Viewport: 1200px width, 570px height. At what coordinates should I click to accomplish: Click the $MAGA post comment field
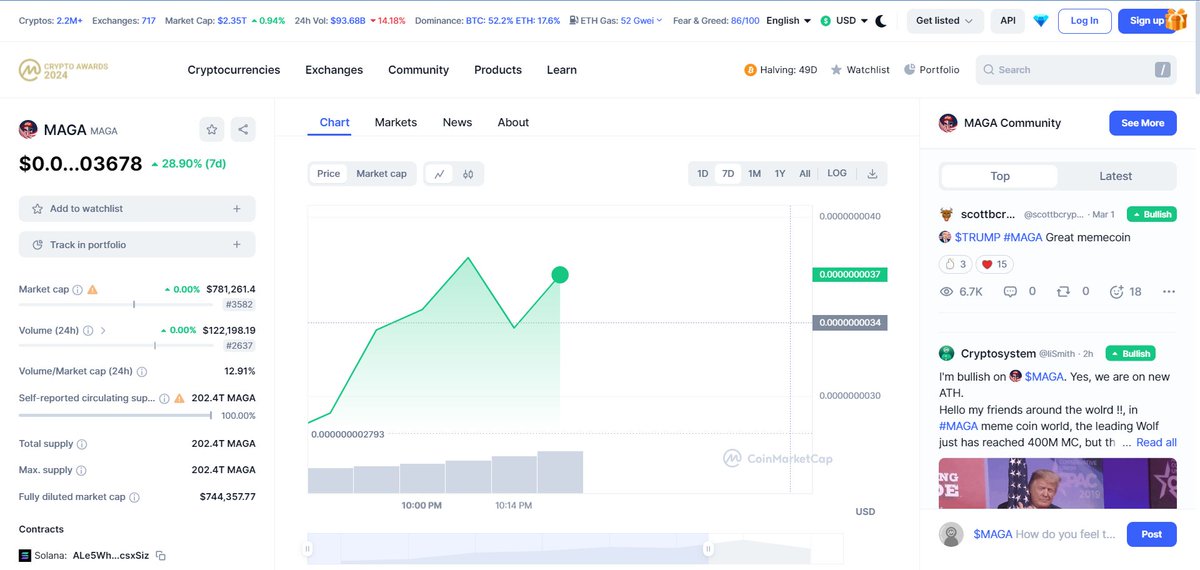tap(1045, 534)
